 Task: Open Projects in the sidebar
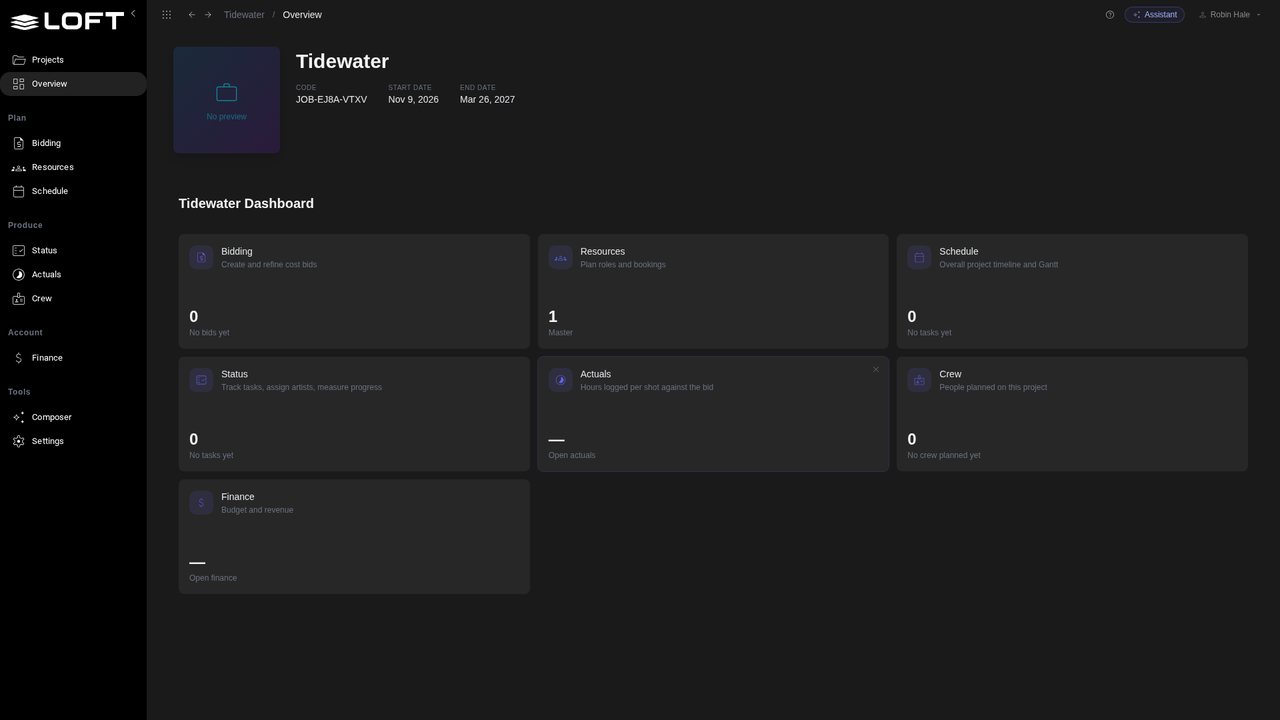[73, 60]
